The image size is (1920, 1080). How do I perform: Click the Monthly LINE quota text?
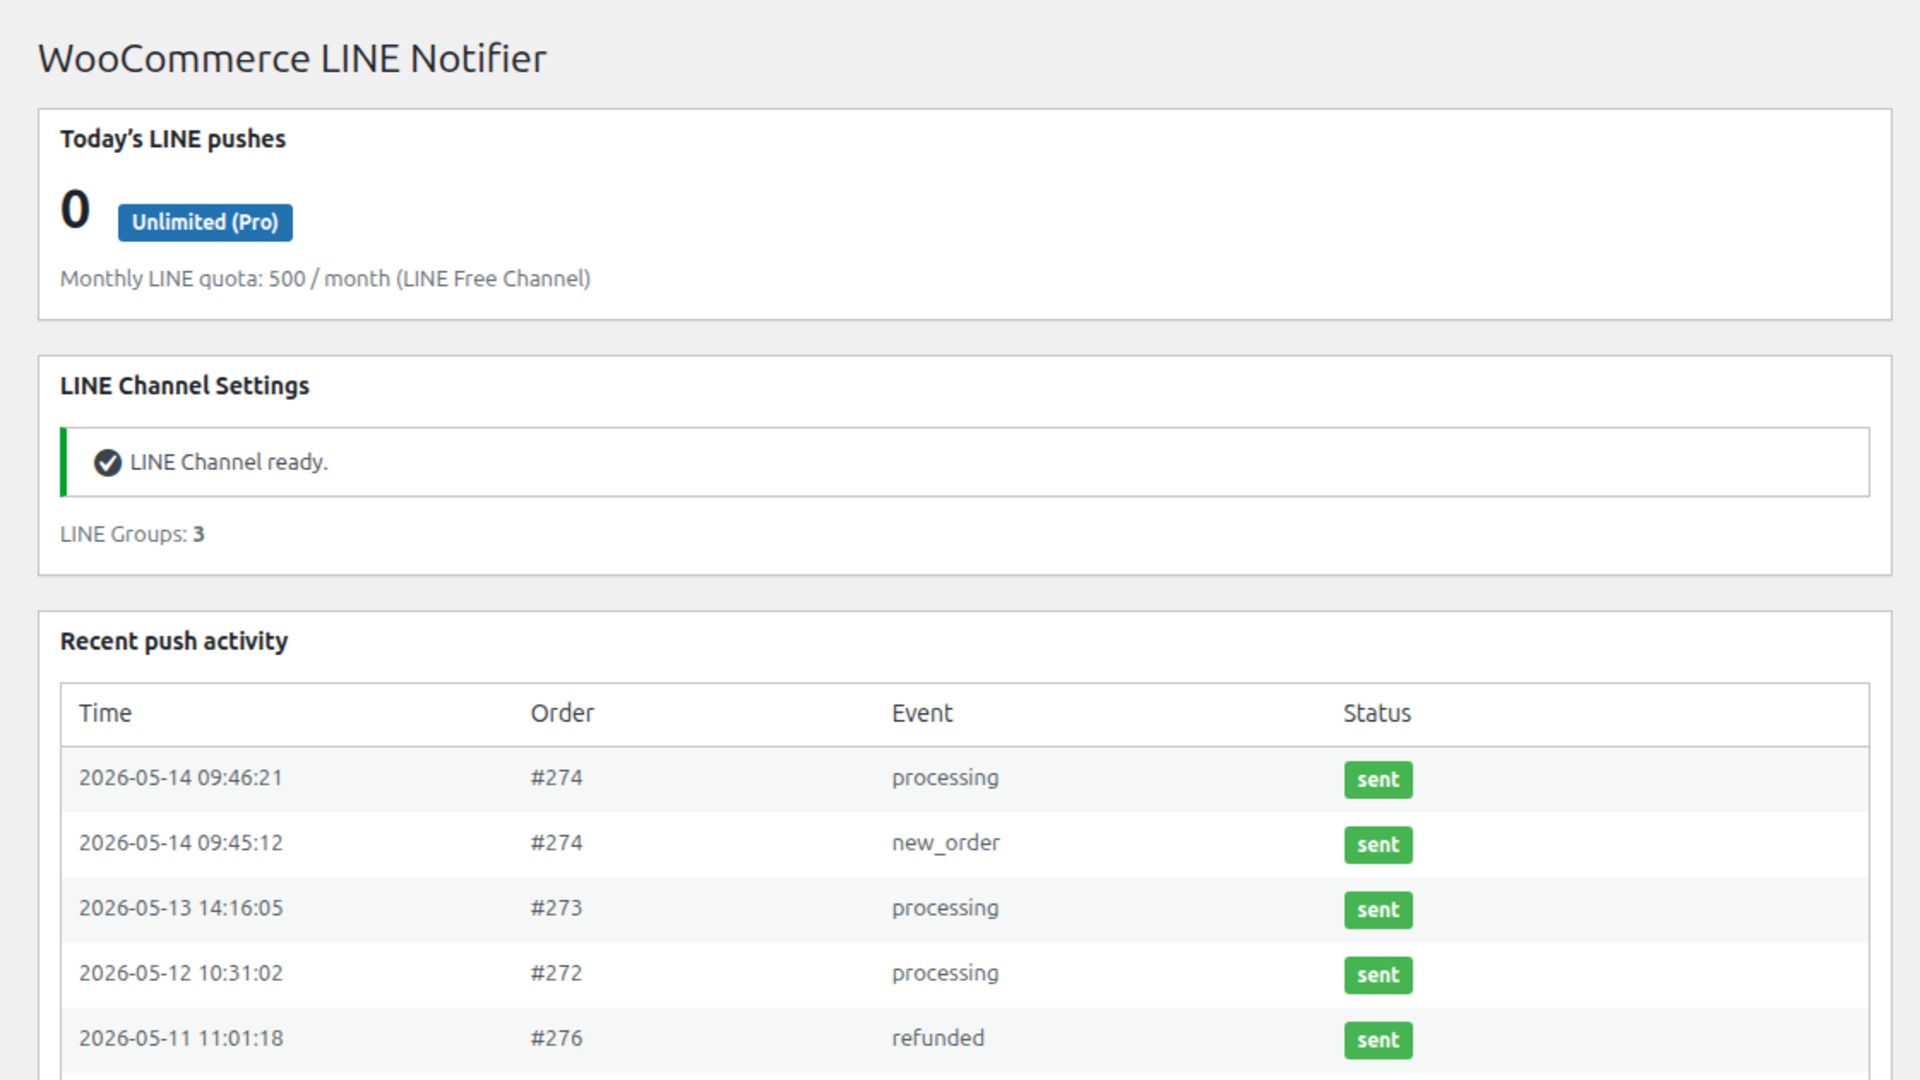(325, 278)
